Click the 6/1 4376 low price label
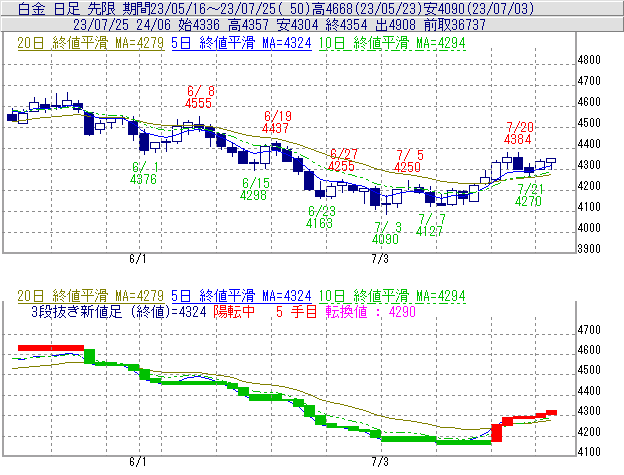The height and width of the screenshot is (475, 624). click(143, 173)
